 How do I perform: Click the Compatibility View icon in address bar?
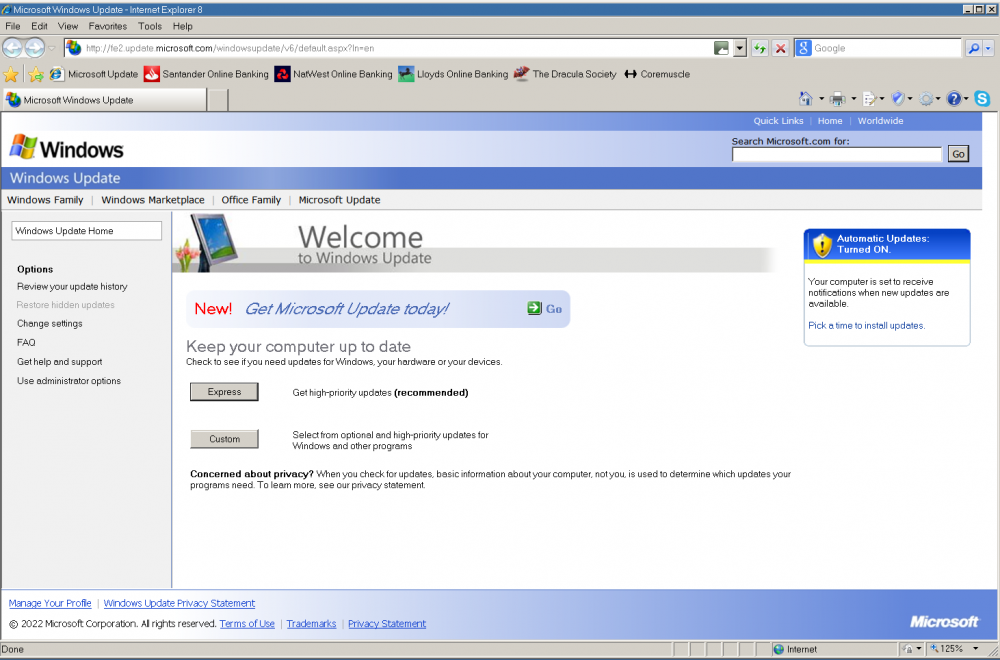721,48
